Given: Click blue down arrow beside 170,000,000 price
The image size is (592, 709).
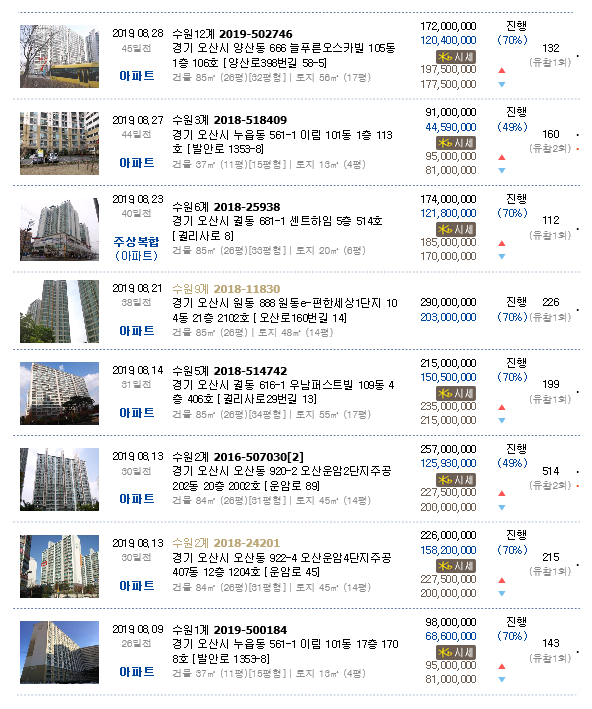Looking at the screenshot, I should click(502, 256).
